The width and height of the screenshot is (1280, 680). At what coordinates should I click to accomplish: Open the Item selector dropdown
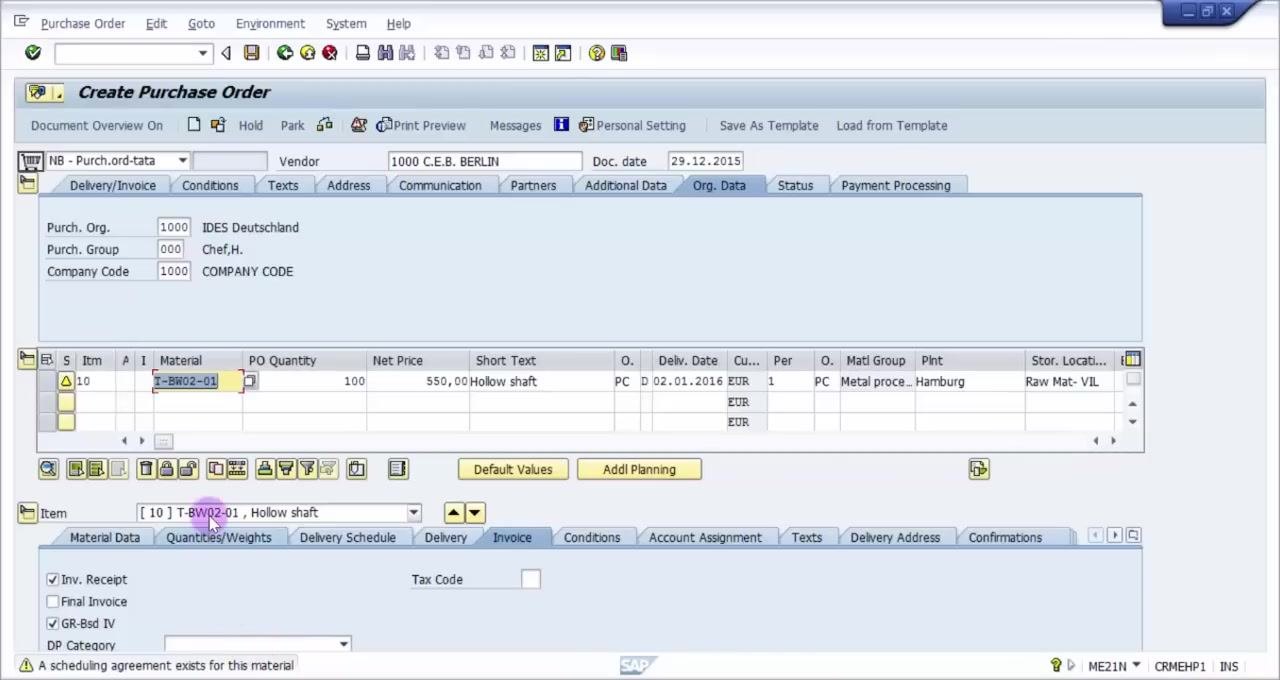413,513
